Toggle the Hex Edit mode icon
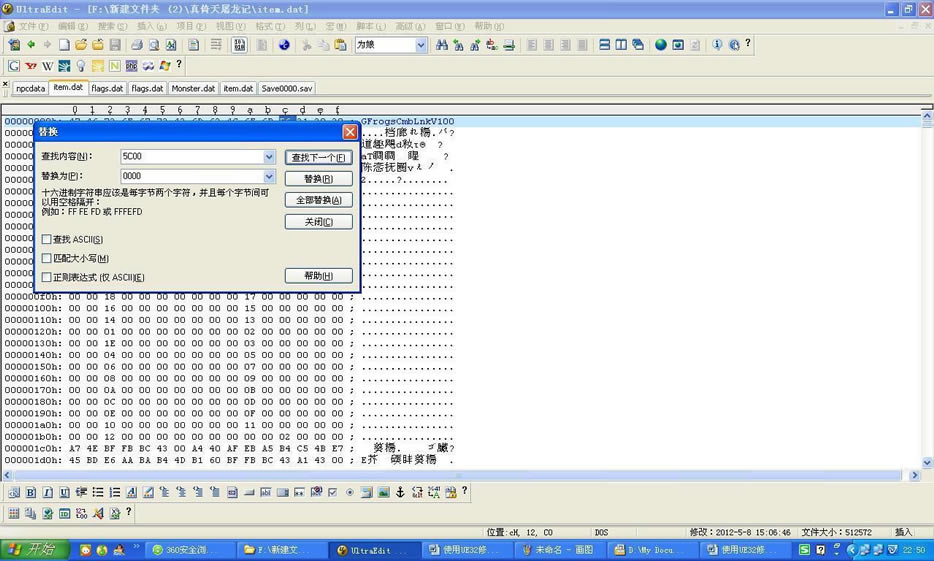 (x=239, y=45)
